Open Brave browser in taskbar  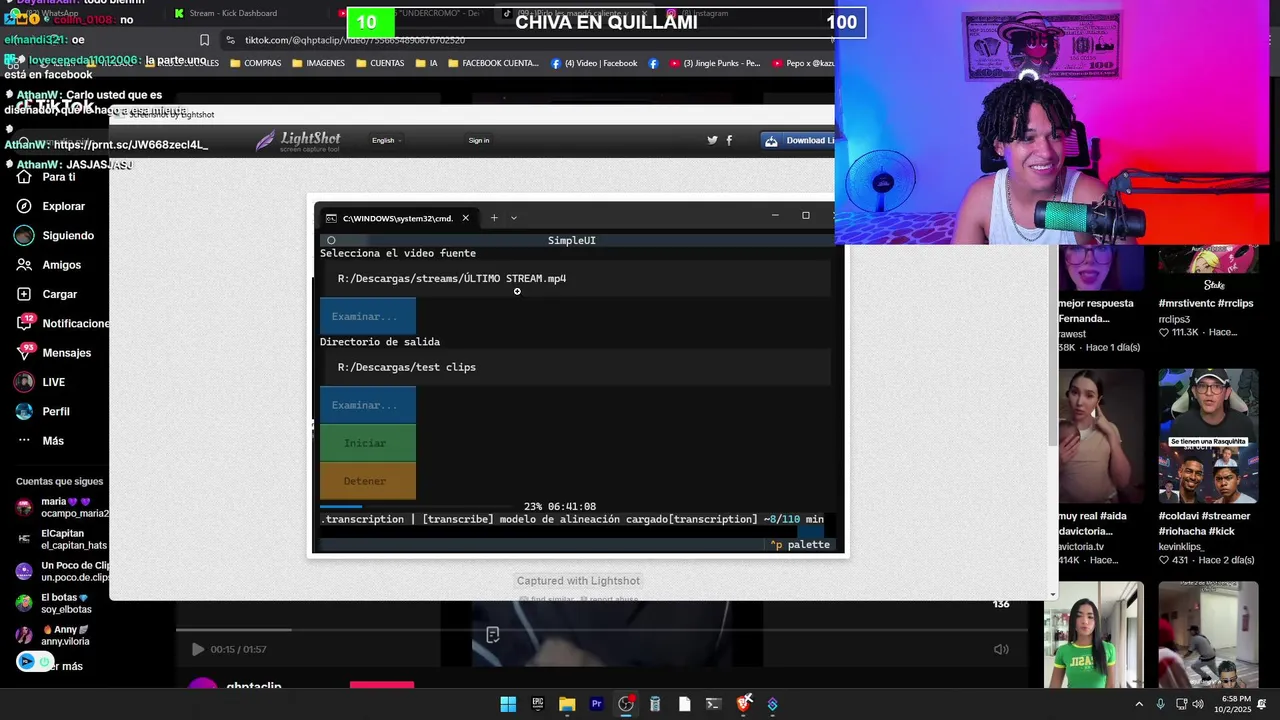click(743, 704)
